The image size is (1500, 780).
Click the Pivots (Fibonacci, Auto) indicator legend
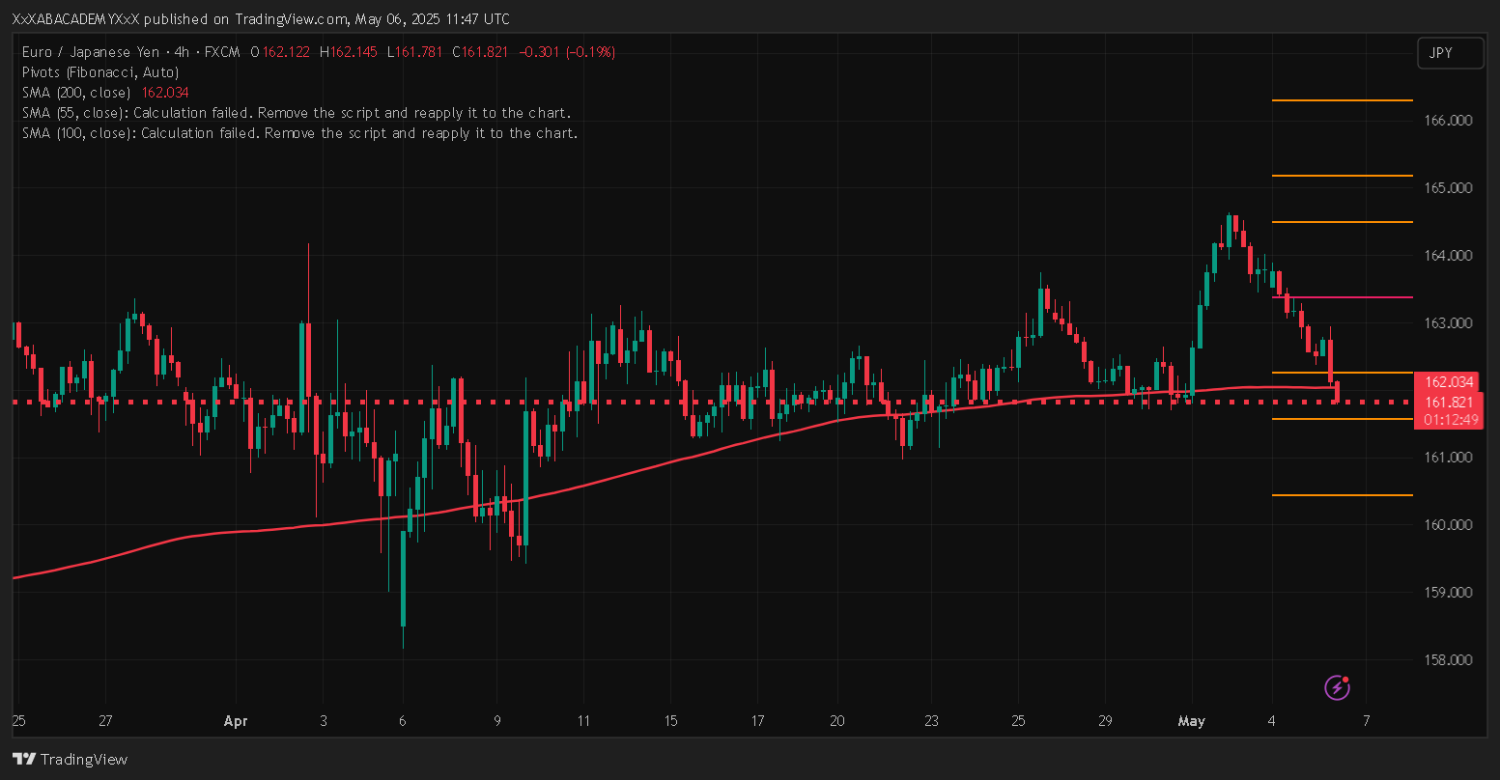tap(100, 72)
